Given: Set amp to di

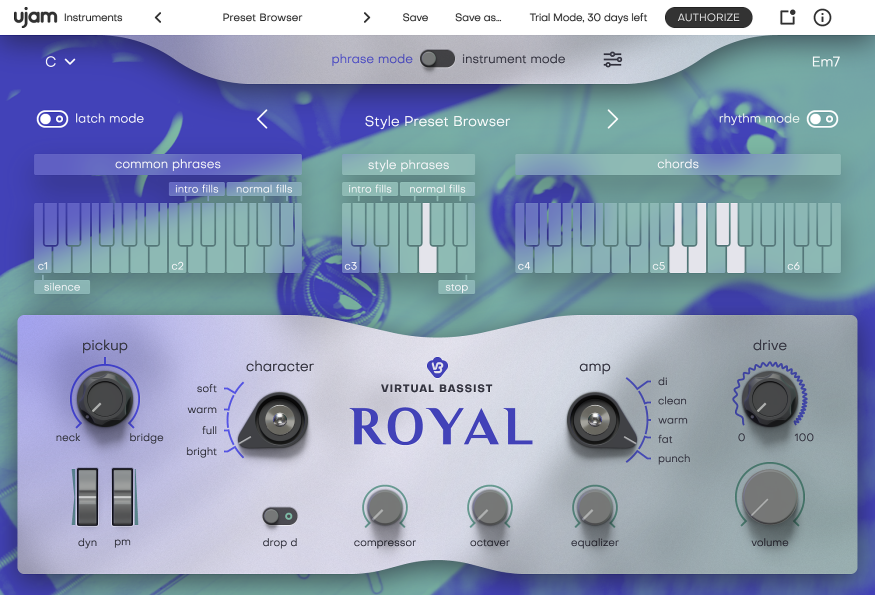Looking at the screenshot, I should point(662,381).
